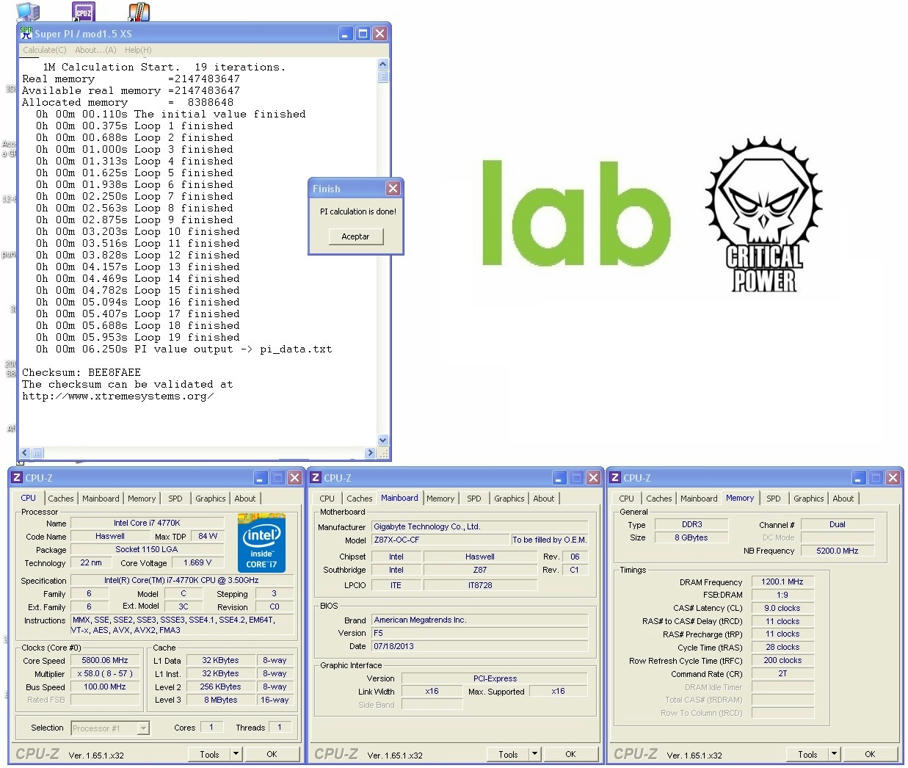Switch to Graphics tab in the CPU window
Screen dimensions: 908x768
coord(211,498)
